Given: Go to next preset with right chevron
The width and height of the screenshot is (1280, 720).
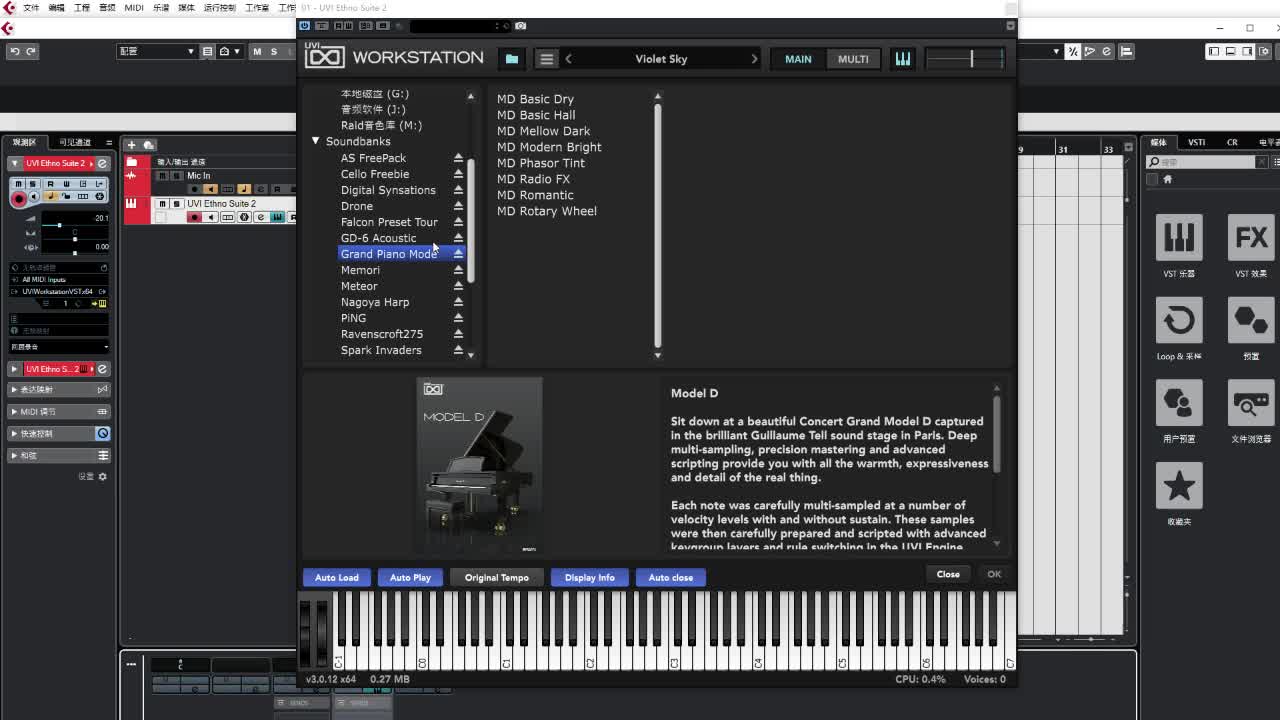Looking at the screenshot, I should click(754, 59).
